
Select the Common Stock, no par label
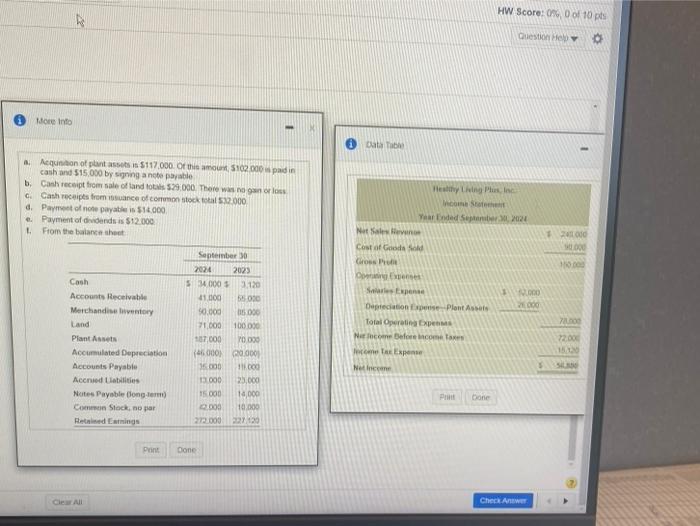tap(115, 407)
